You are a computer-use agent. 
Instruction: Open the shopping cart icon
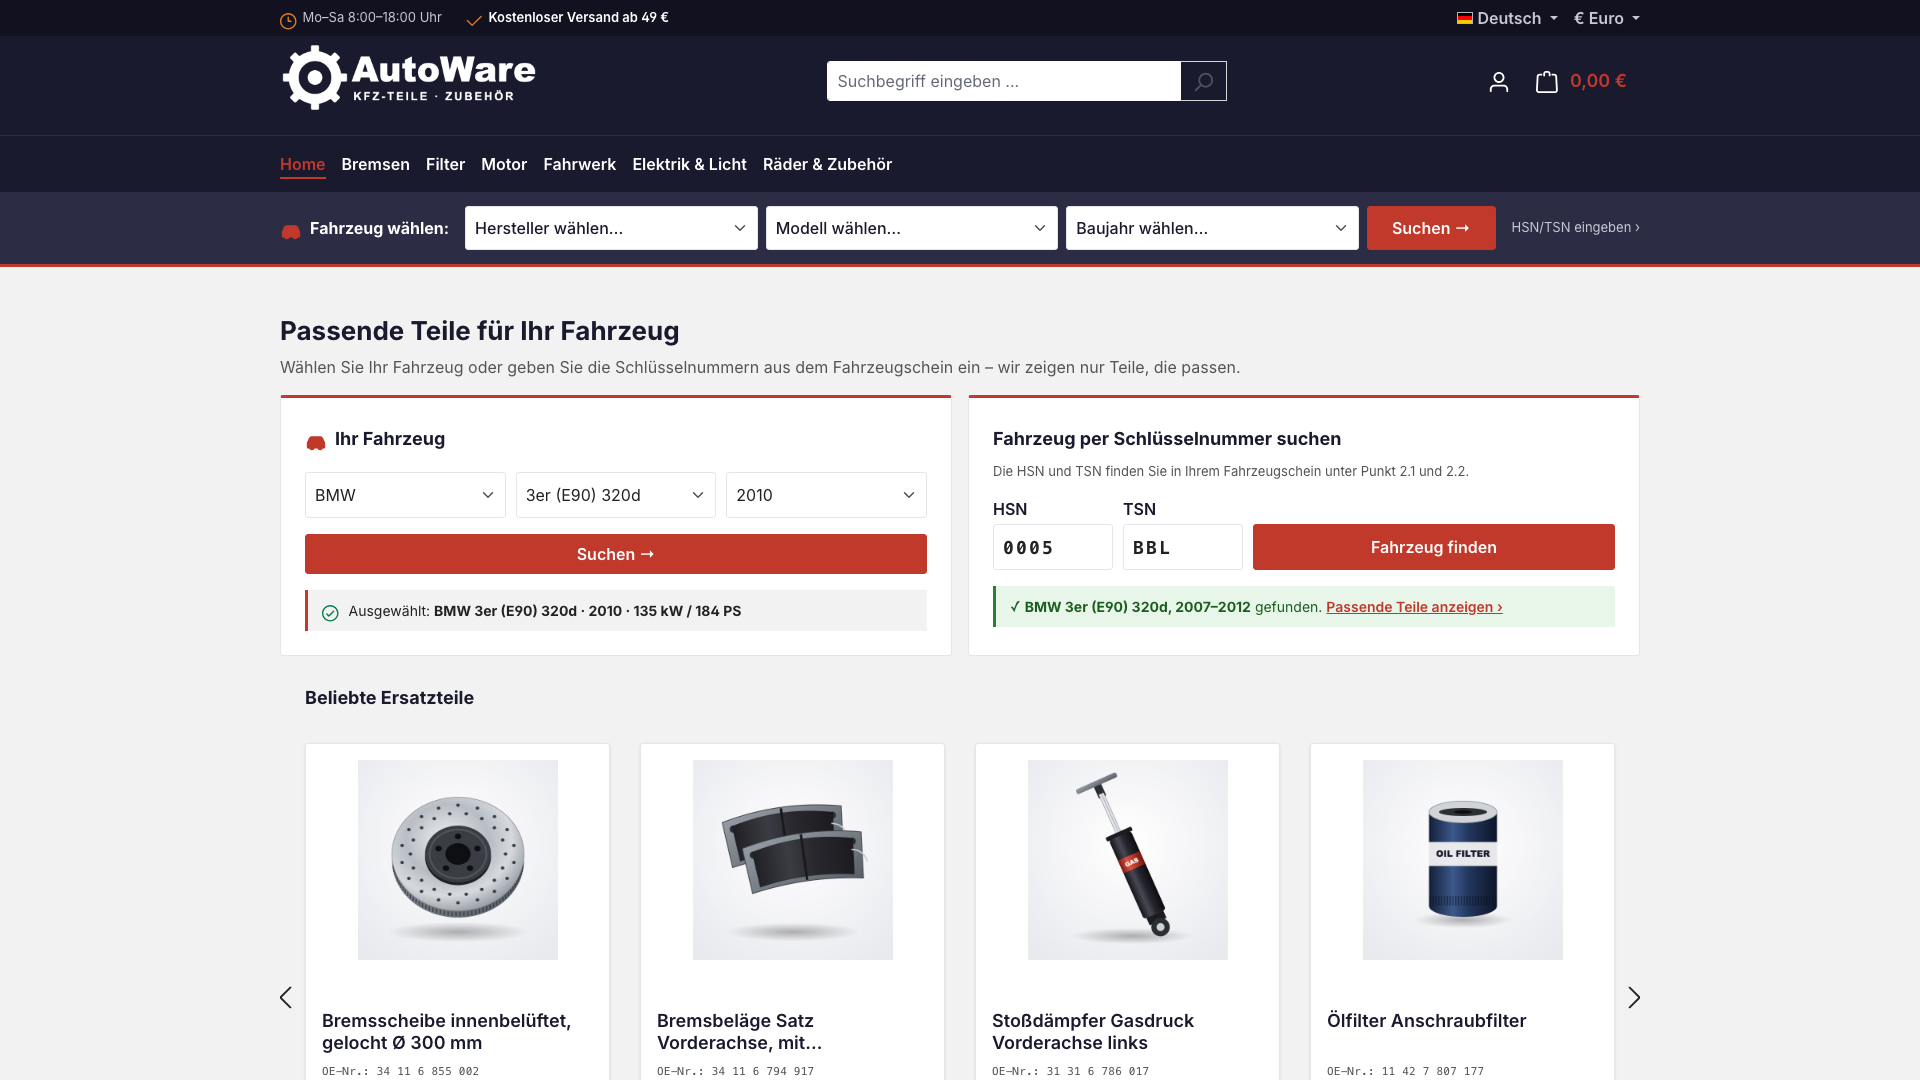pyautogui.click(x=1546, y=82)
